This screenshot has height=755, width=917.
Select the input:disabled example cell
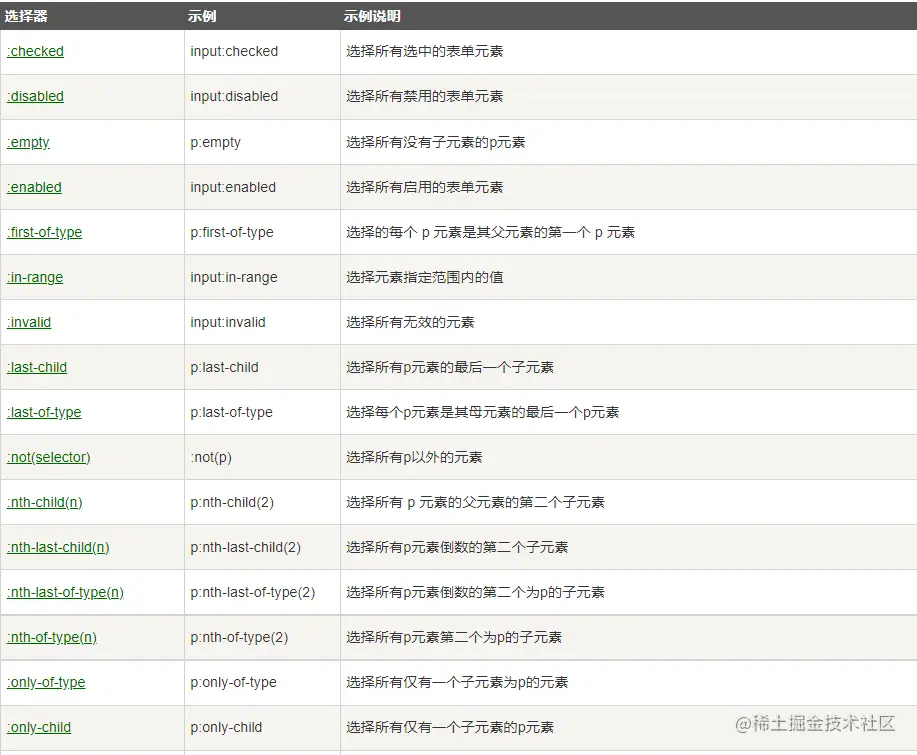(x=263, y=96)
